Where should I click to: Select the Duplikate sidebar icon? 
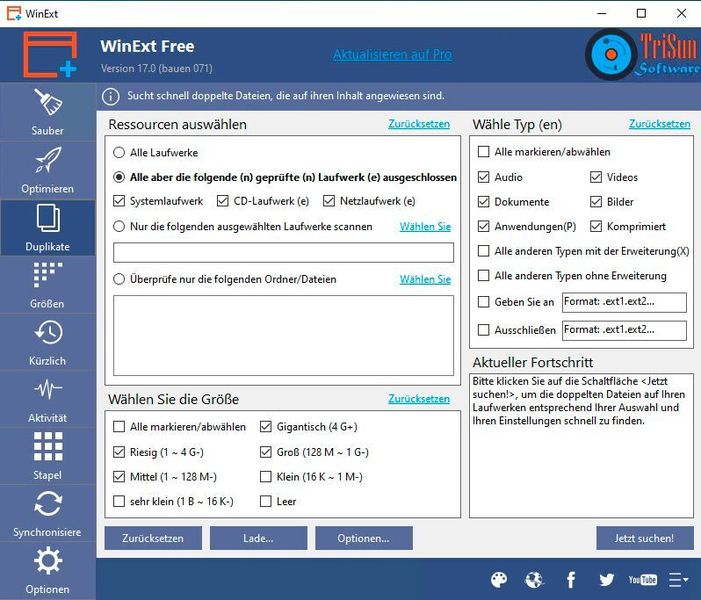[x=47, y=228]
